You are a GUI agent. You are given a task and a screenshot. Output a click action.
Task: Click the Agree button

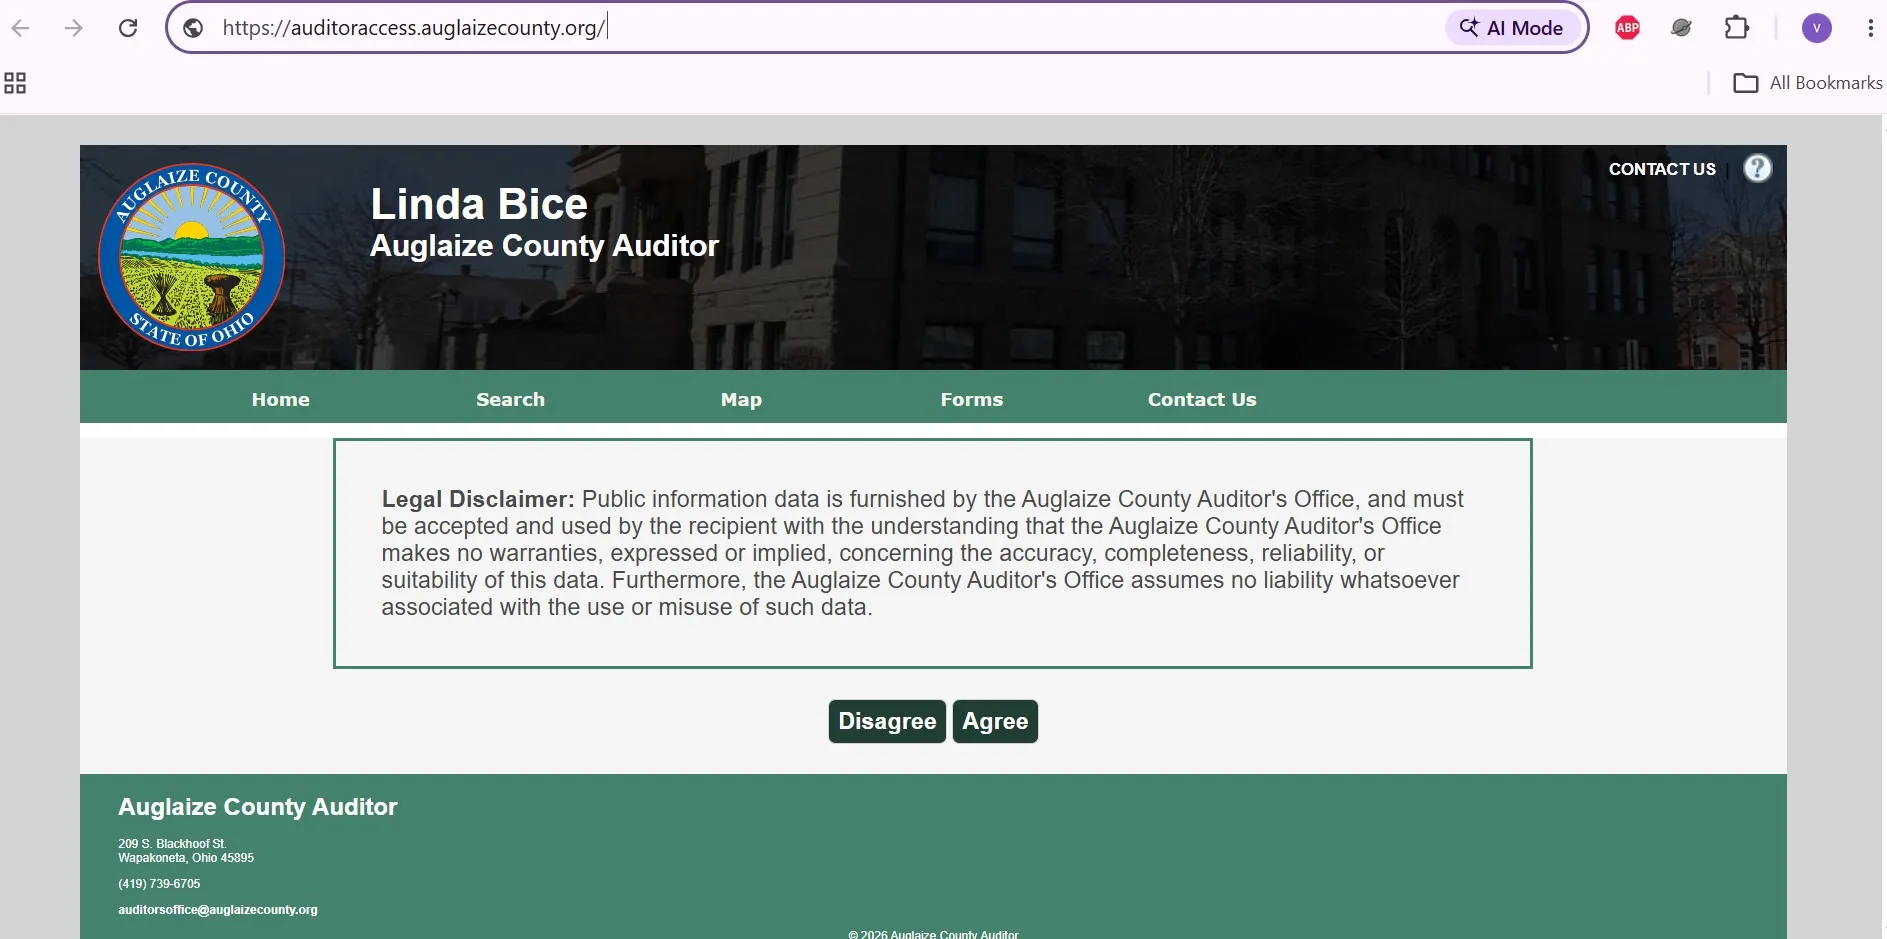(995, 721)
